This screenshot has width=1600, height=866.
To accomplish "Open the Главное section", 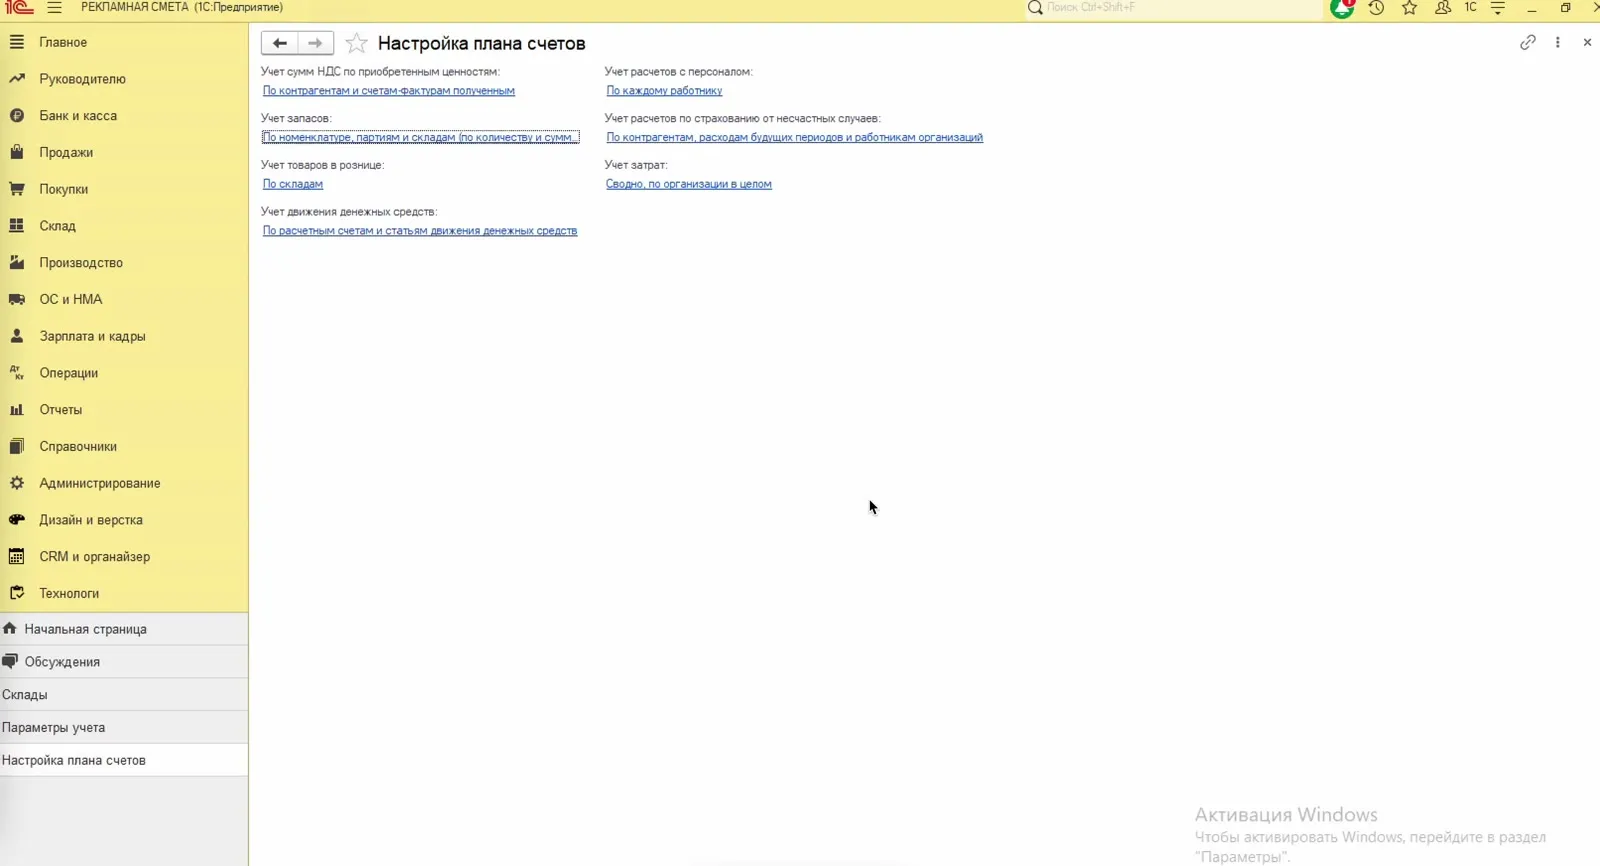I will tap(124, 42).
